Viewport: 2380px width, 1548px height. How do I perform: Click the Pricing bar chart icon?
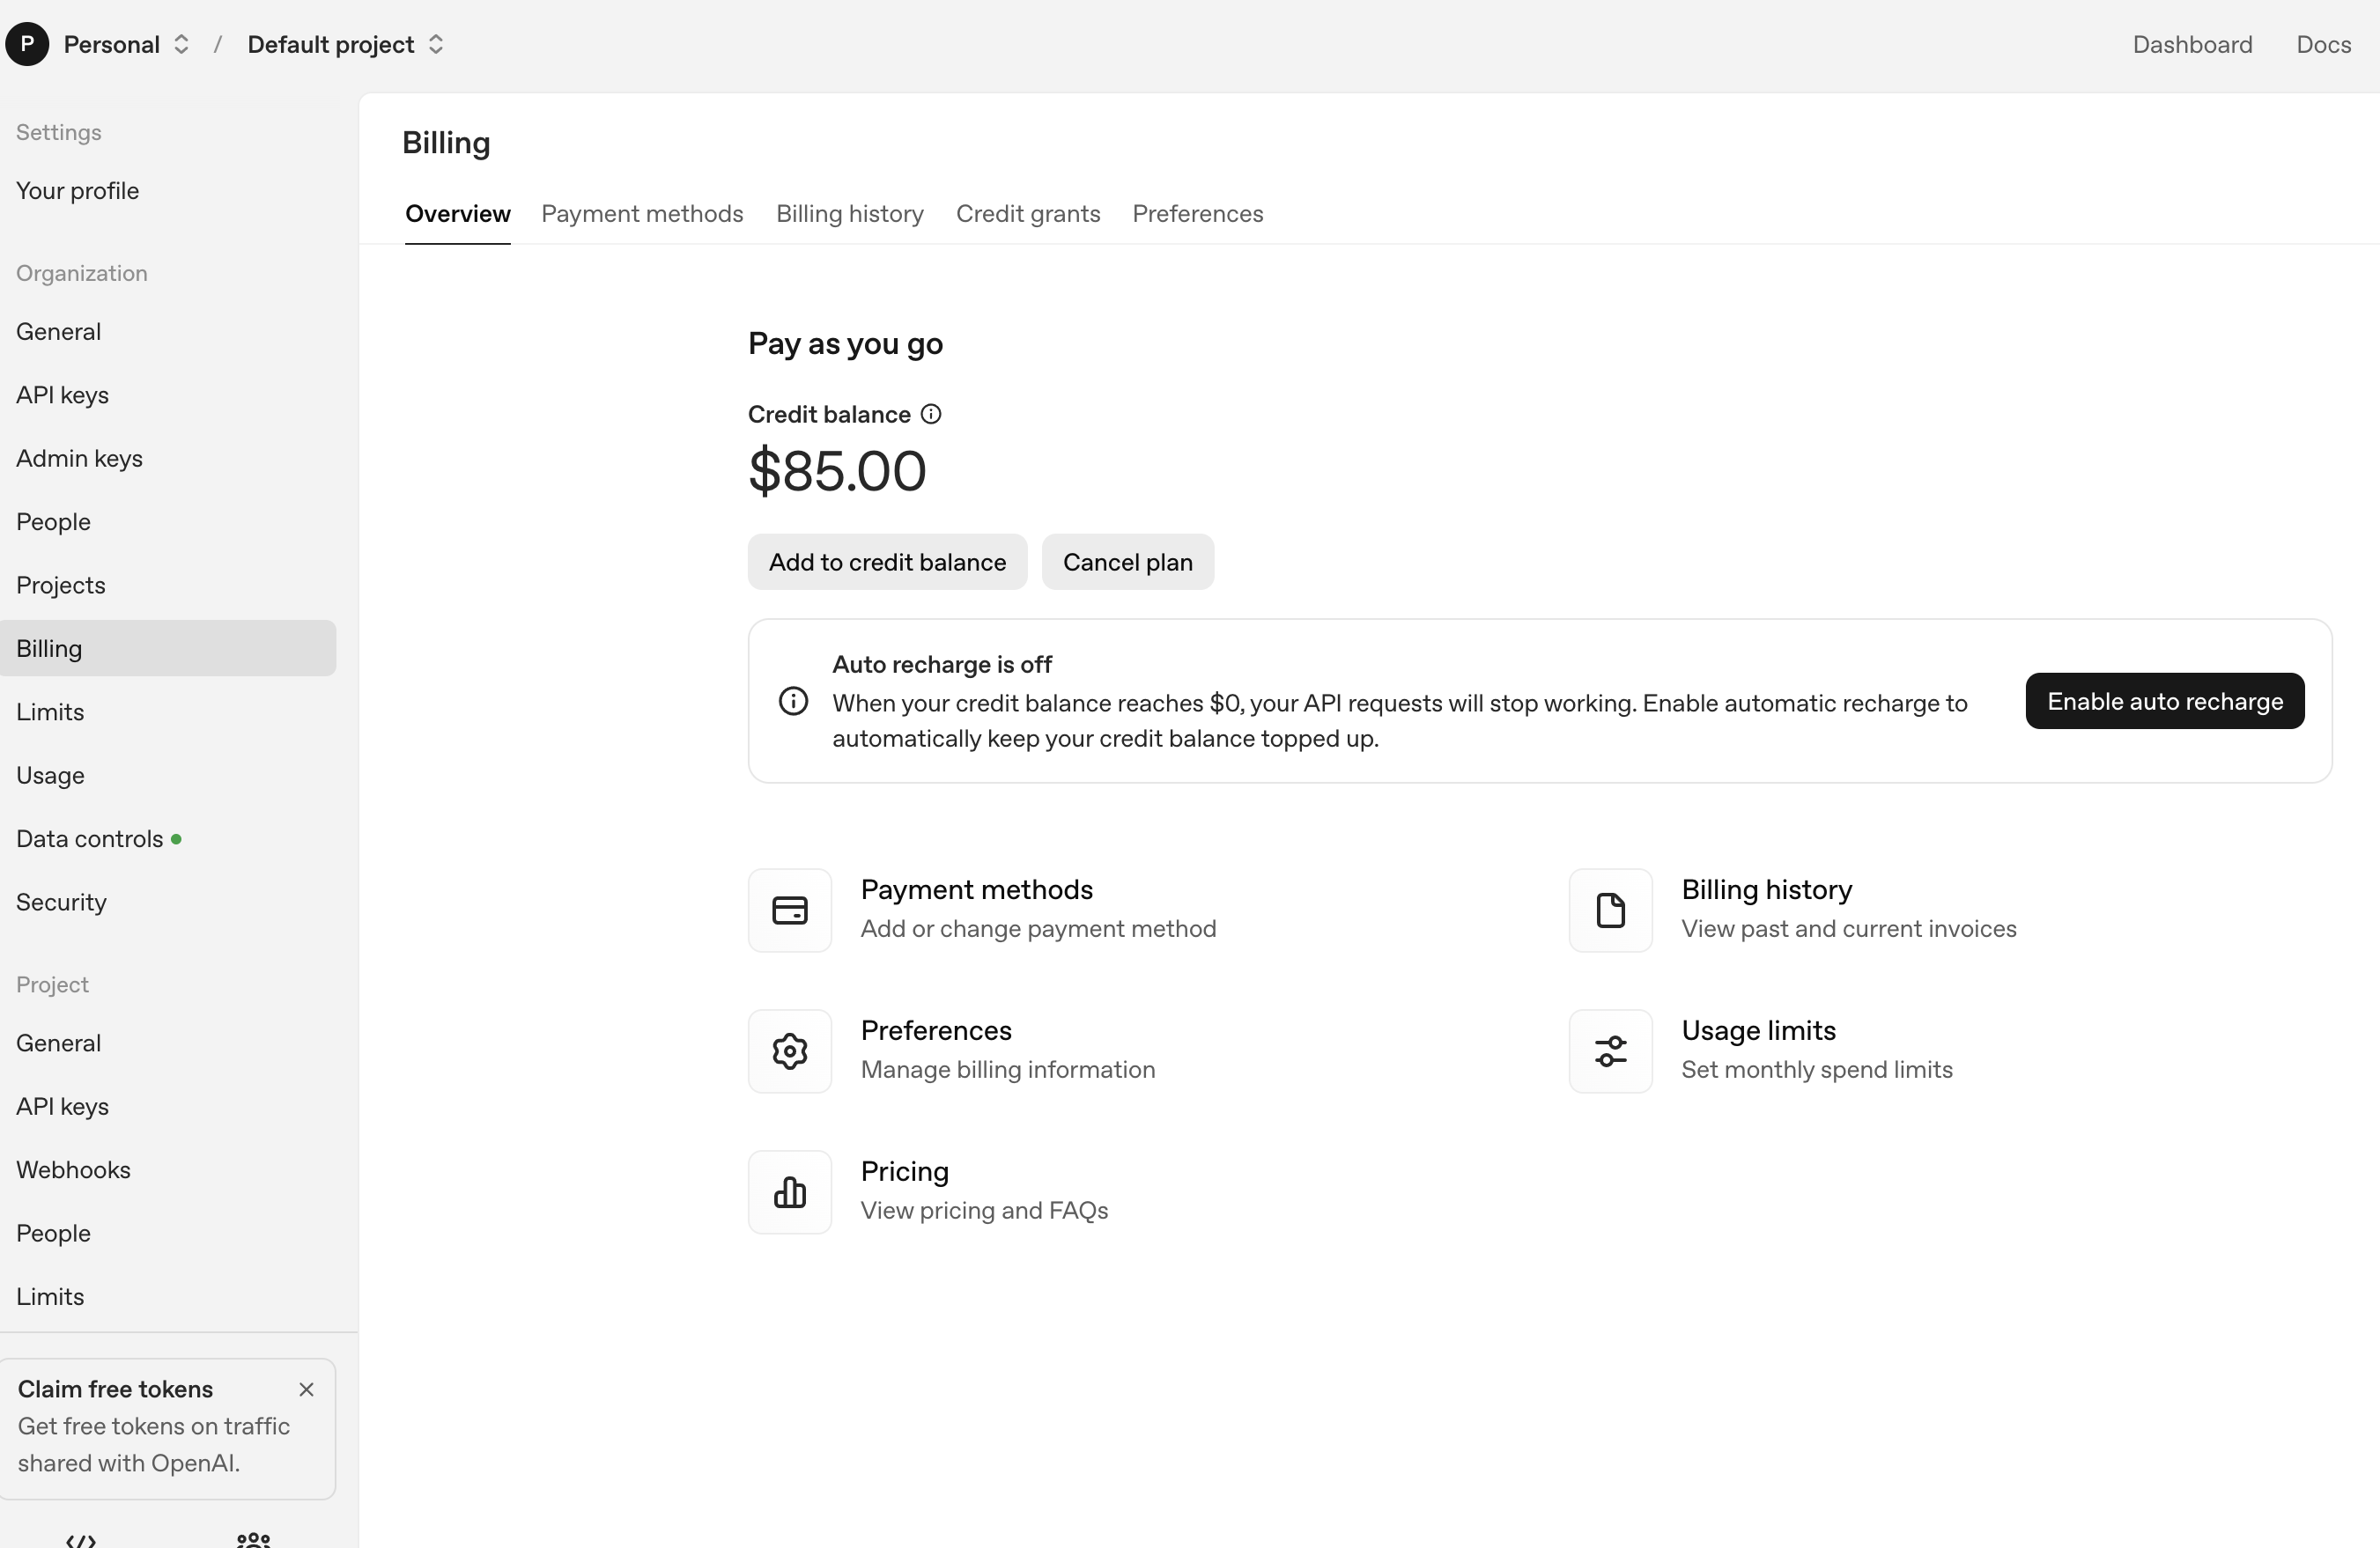point(789,1192)
